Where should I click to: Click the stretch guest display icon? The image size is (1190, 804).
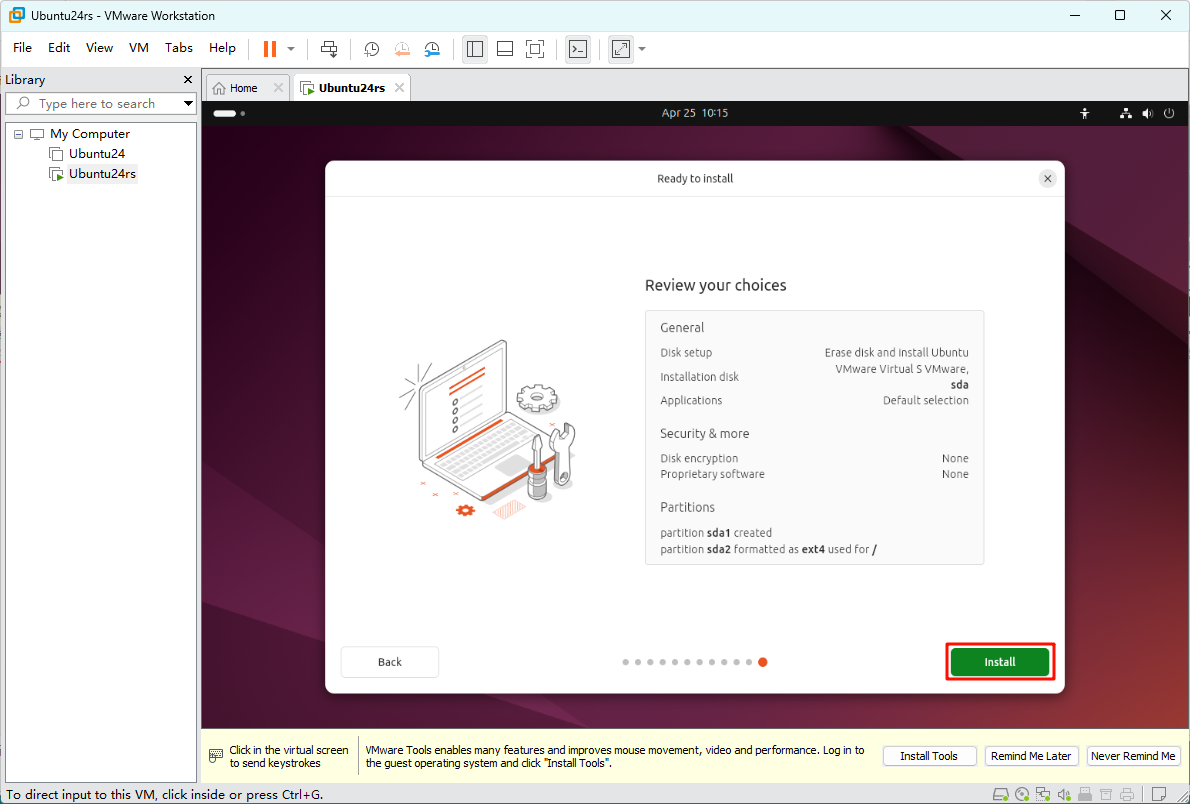(621, 49)
